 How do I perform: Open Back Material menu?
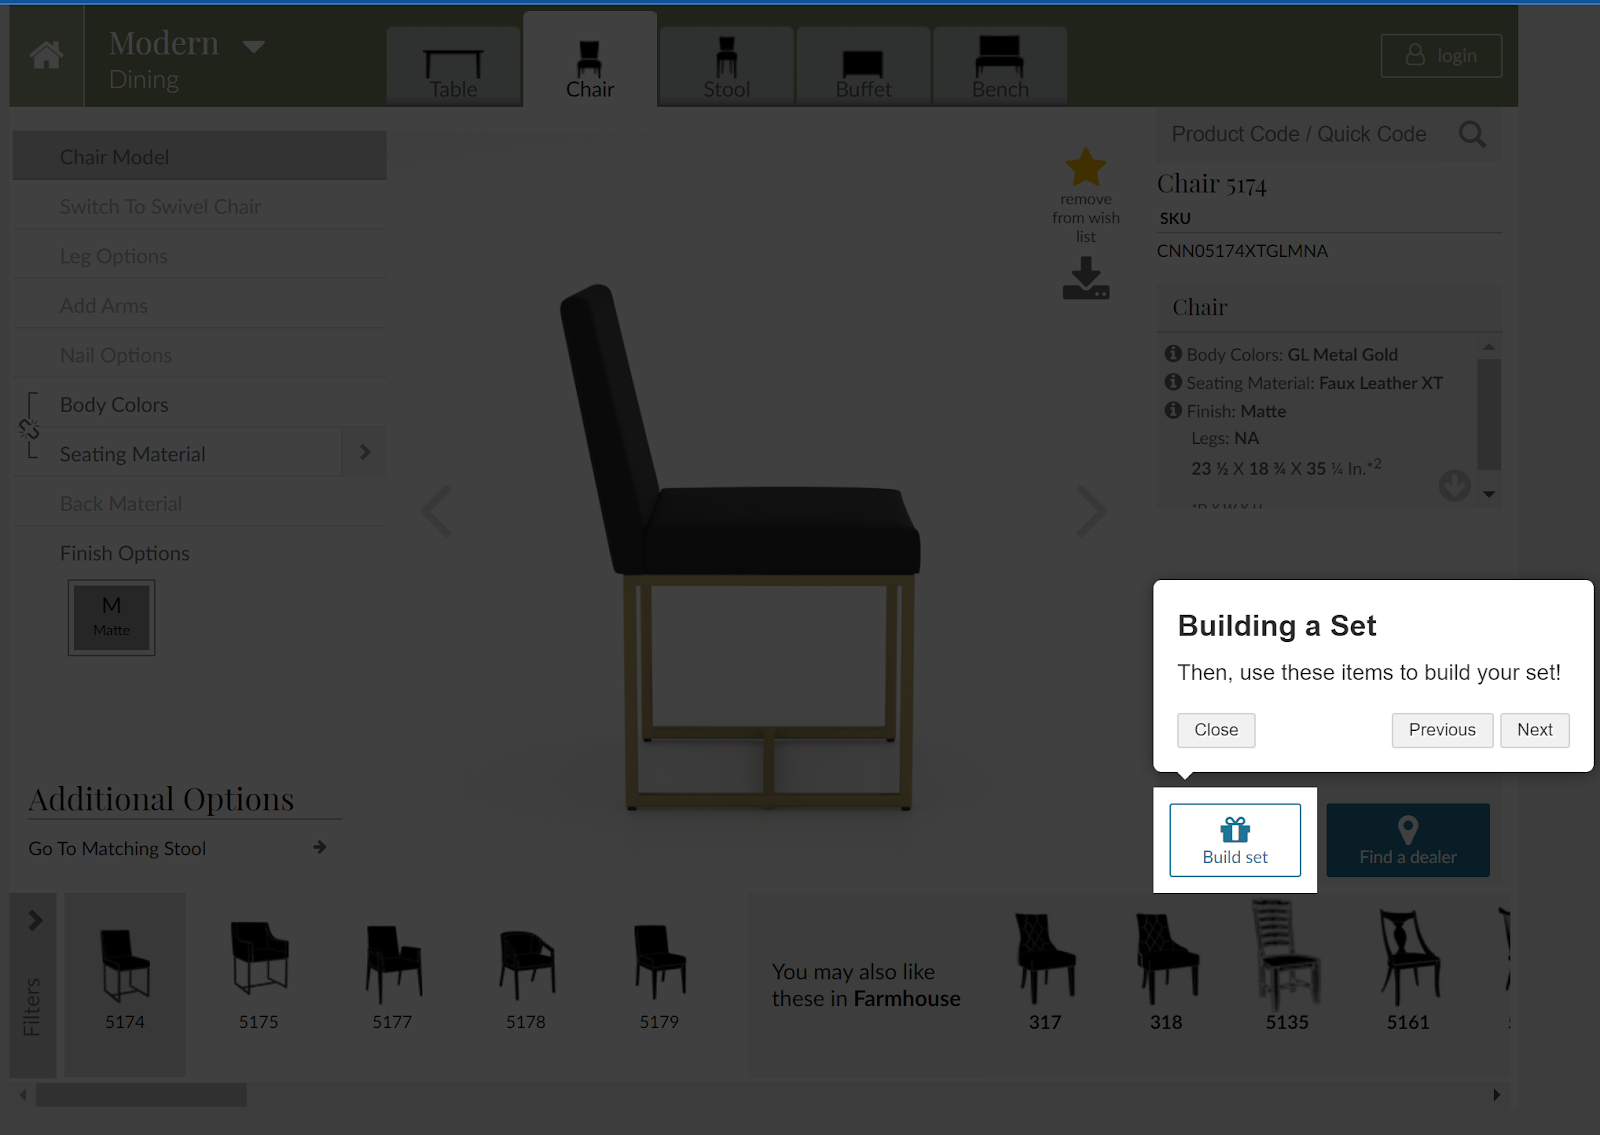click(199, 503)
